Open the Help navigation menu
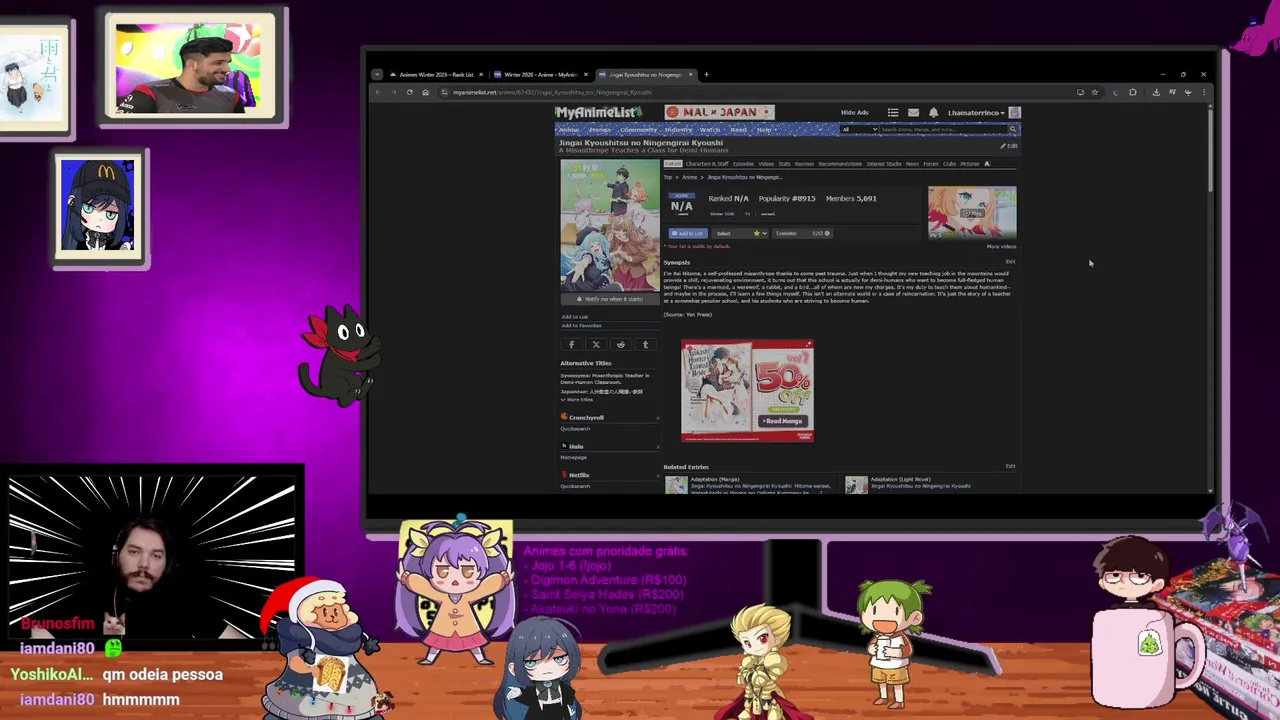The height and width of the screenshot is (720, 1280). coord(765,130)
